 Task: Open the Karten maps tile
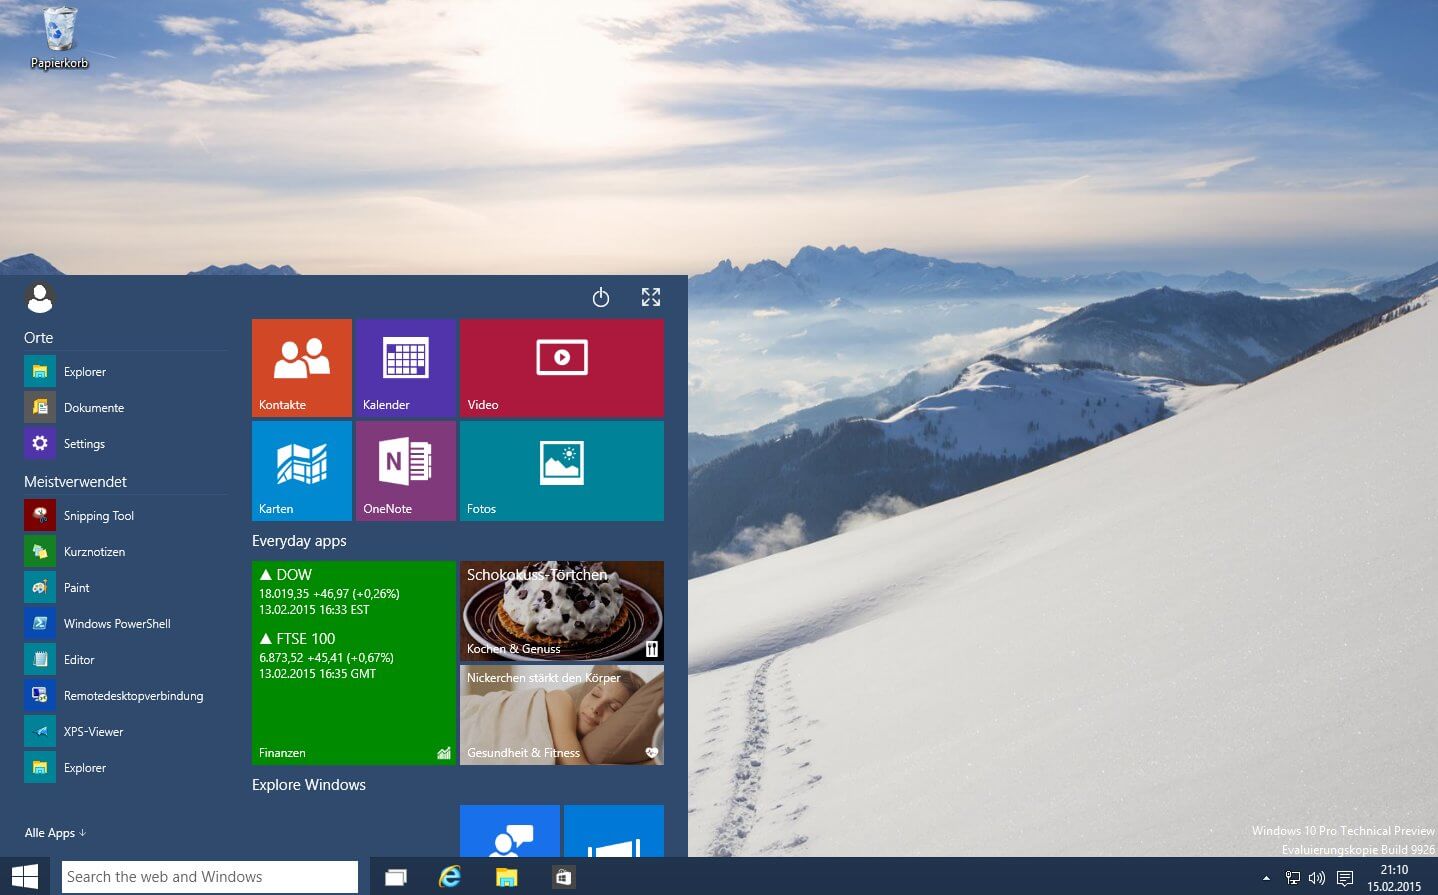tap(301, 470)
